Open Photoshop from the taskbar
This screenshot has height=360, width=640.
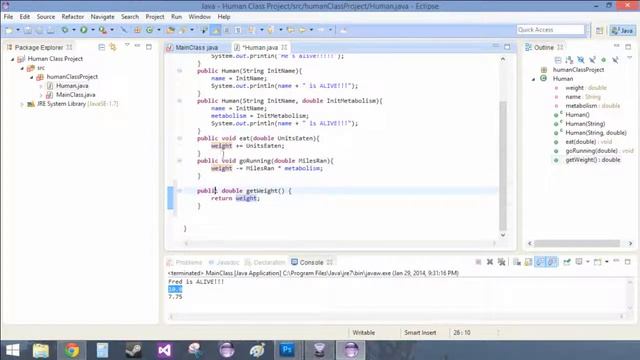(287, 350)
